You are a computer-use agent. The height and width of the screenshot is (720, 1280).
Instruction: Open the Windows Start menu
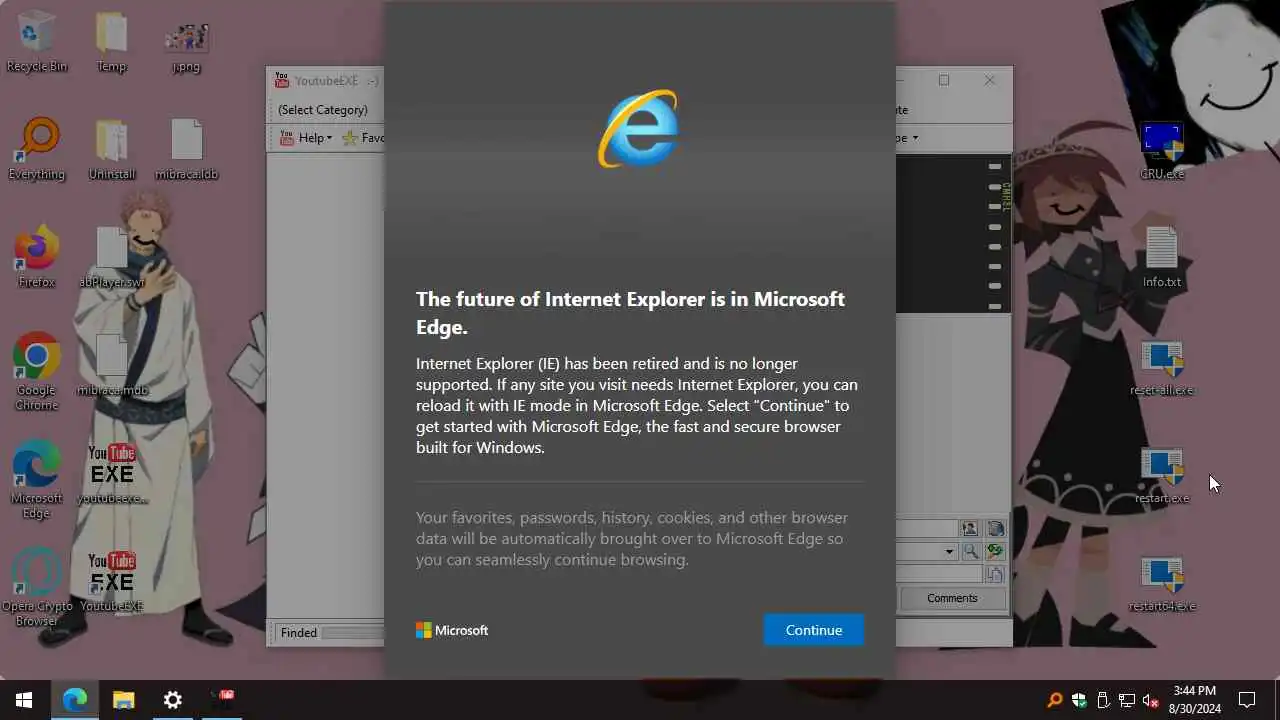click(24, 700)
